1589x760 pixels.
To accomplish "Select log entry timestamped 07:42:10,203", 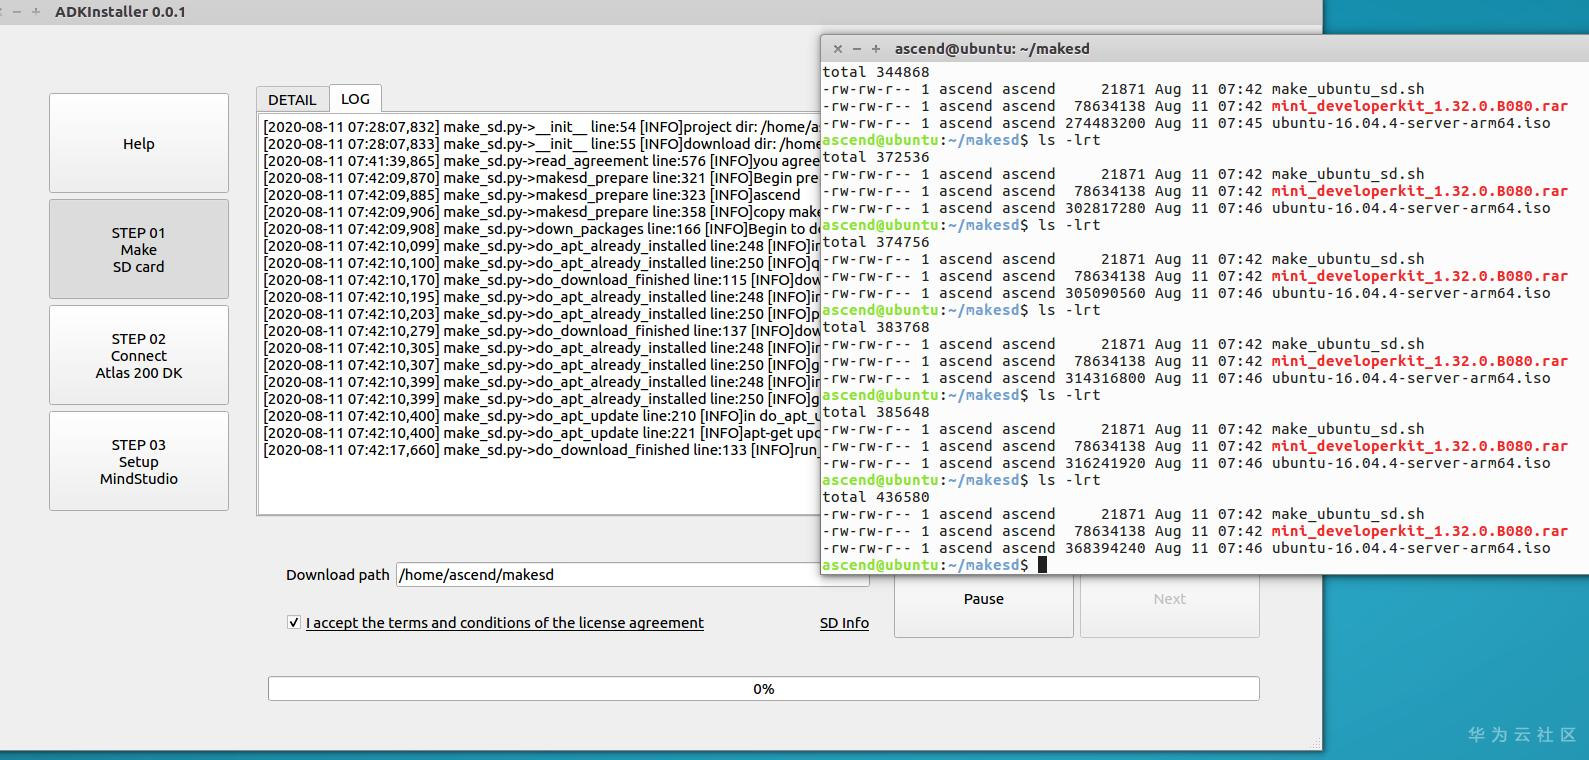I will coord(541,314).
